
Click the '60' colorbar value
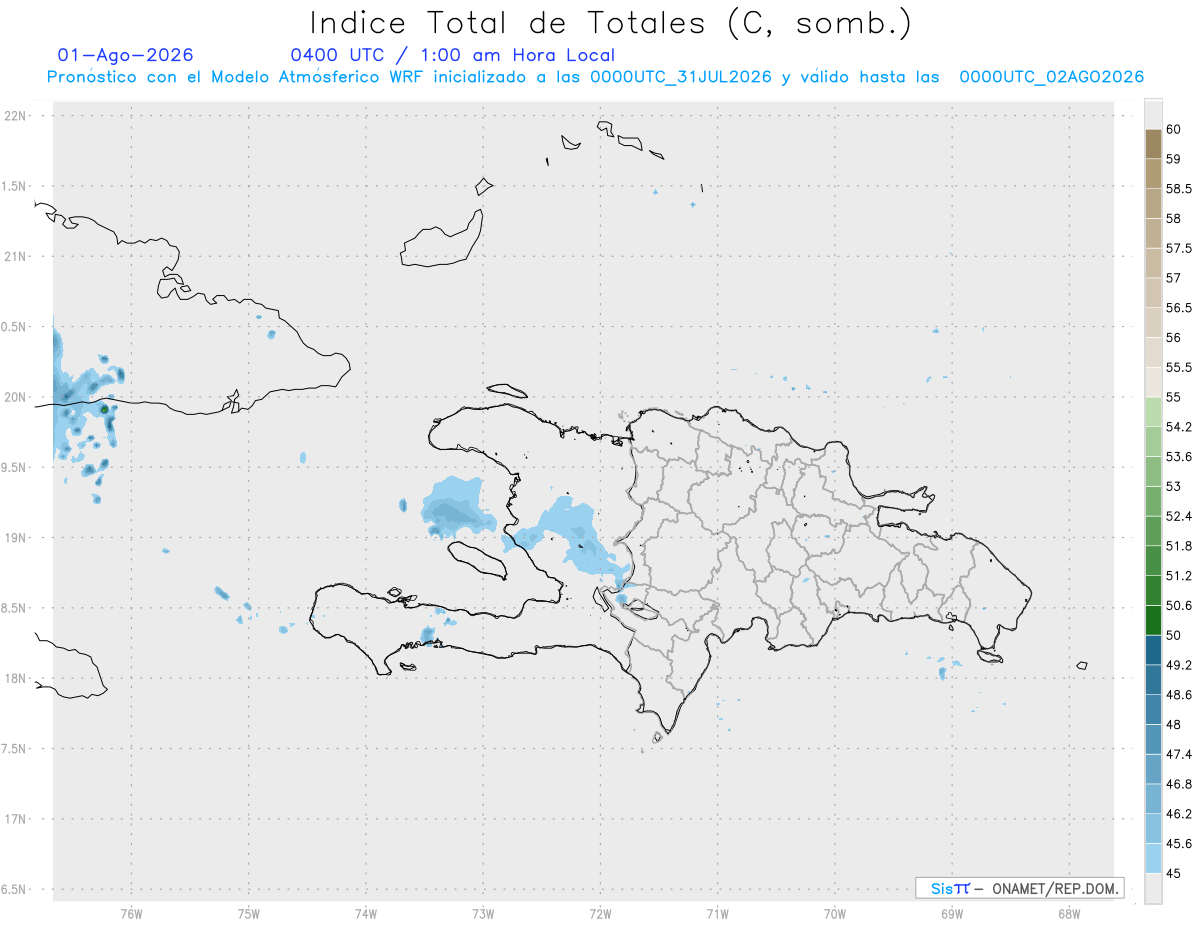(x=1174, y=129)
